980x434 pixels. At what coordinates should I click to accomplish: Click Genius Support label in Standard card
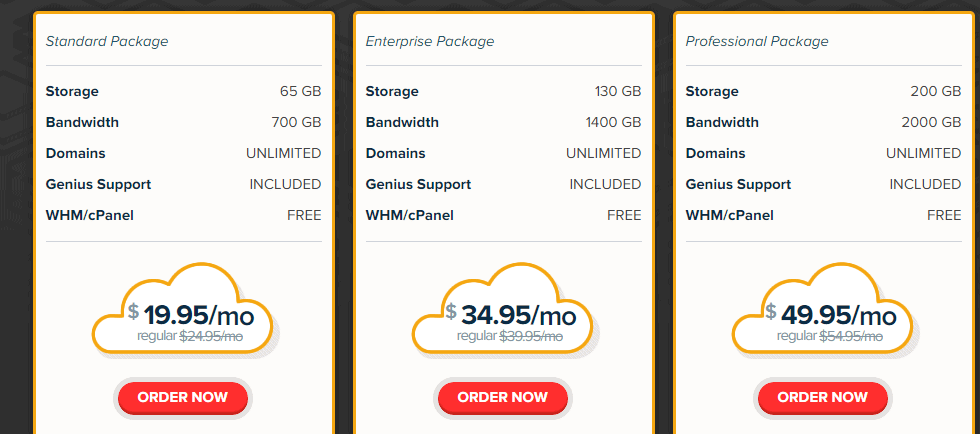click(x=98, y=184)
